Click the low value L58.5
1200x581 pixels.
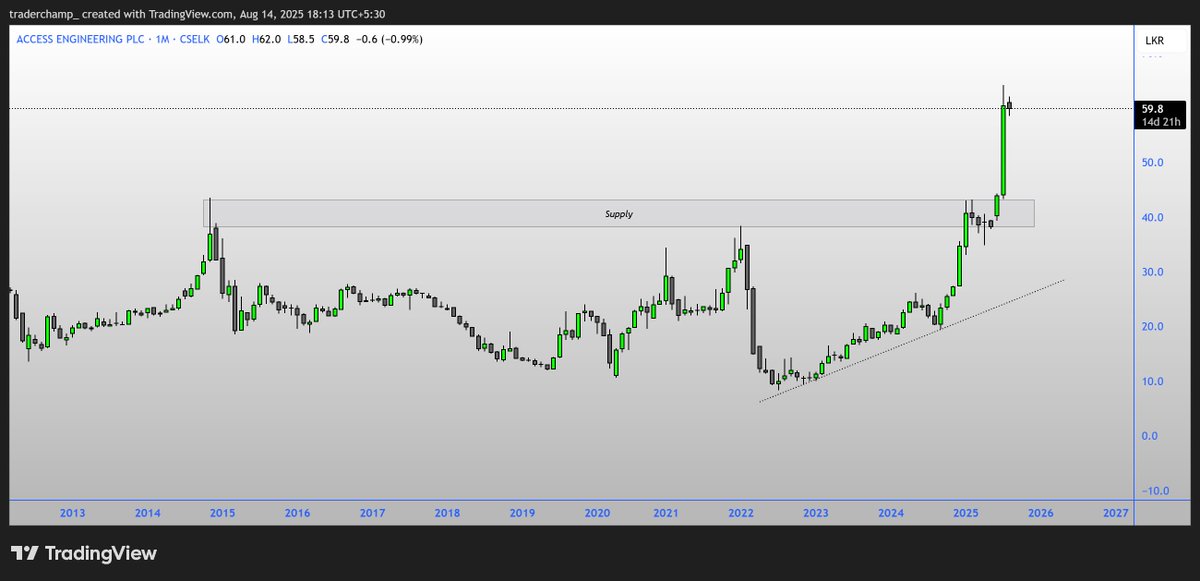pyautogui.click(x=299, y=39)
